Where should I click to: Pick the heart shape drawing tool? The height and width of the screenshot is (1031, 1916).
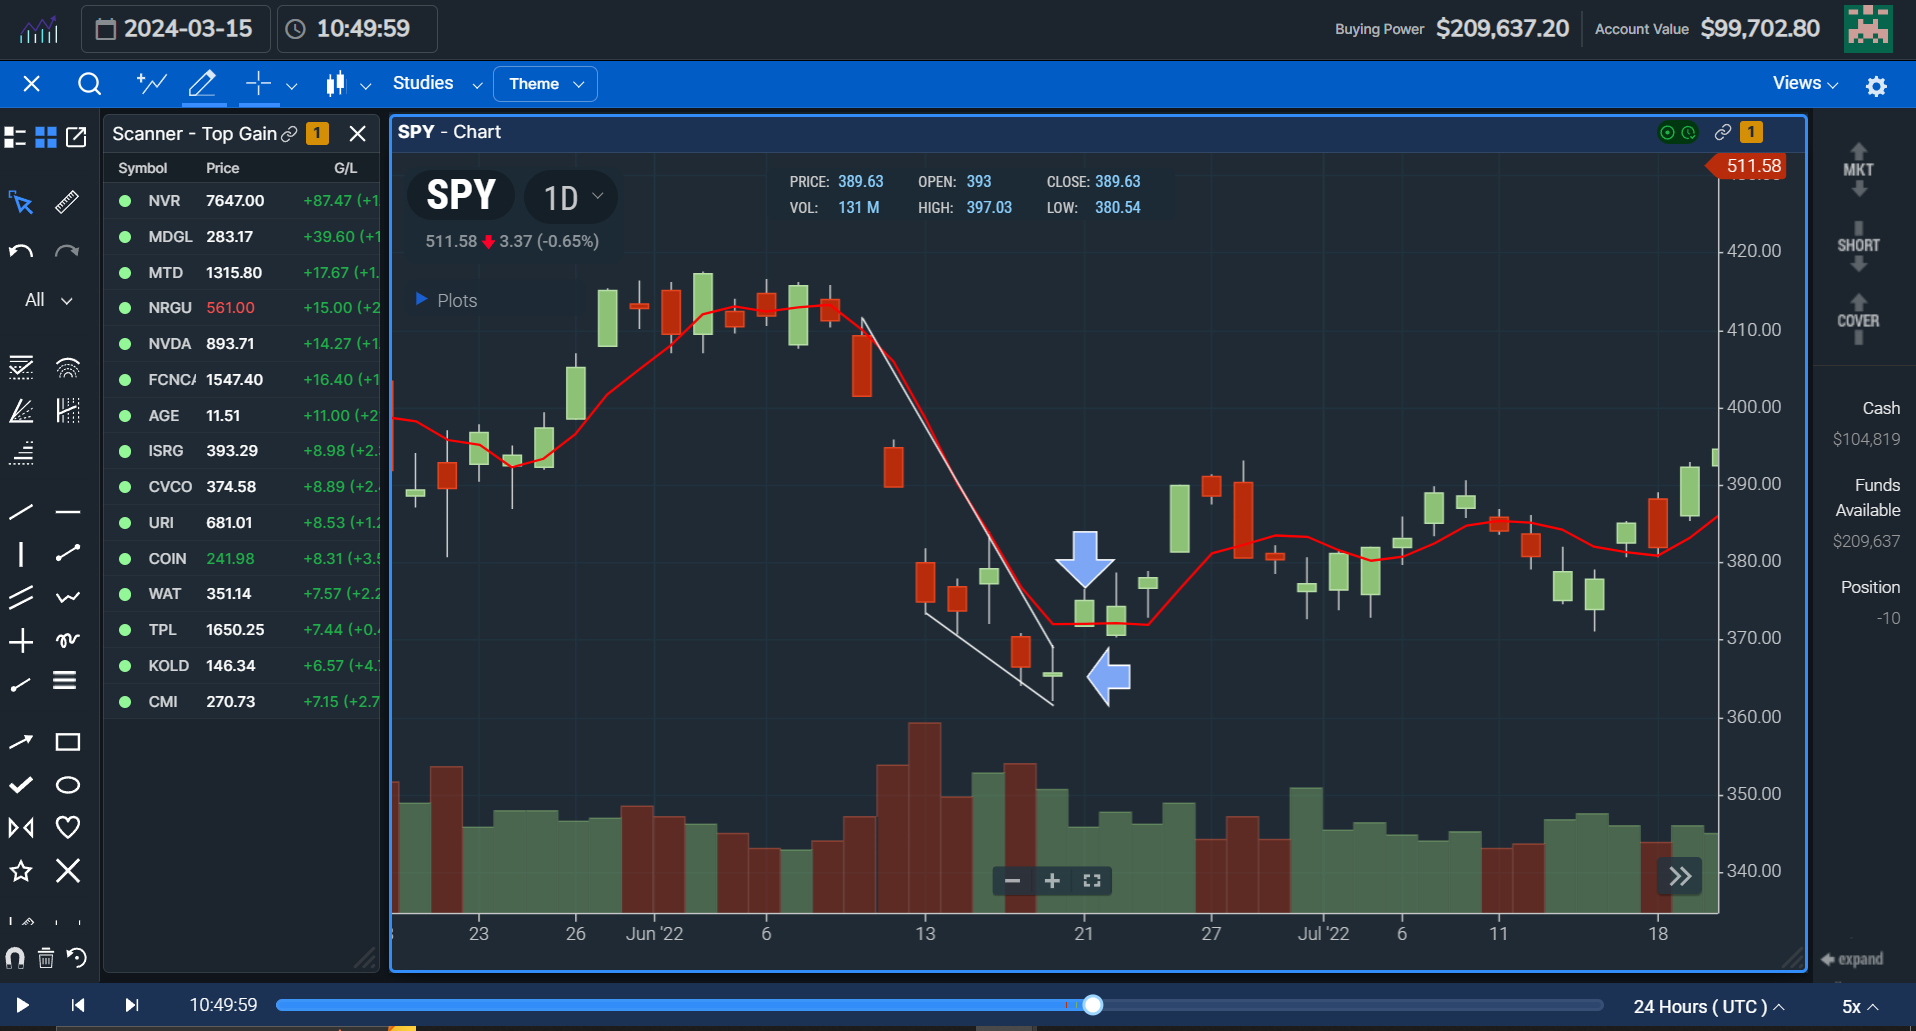(x=67, y=827)
